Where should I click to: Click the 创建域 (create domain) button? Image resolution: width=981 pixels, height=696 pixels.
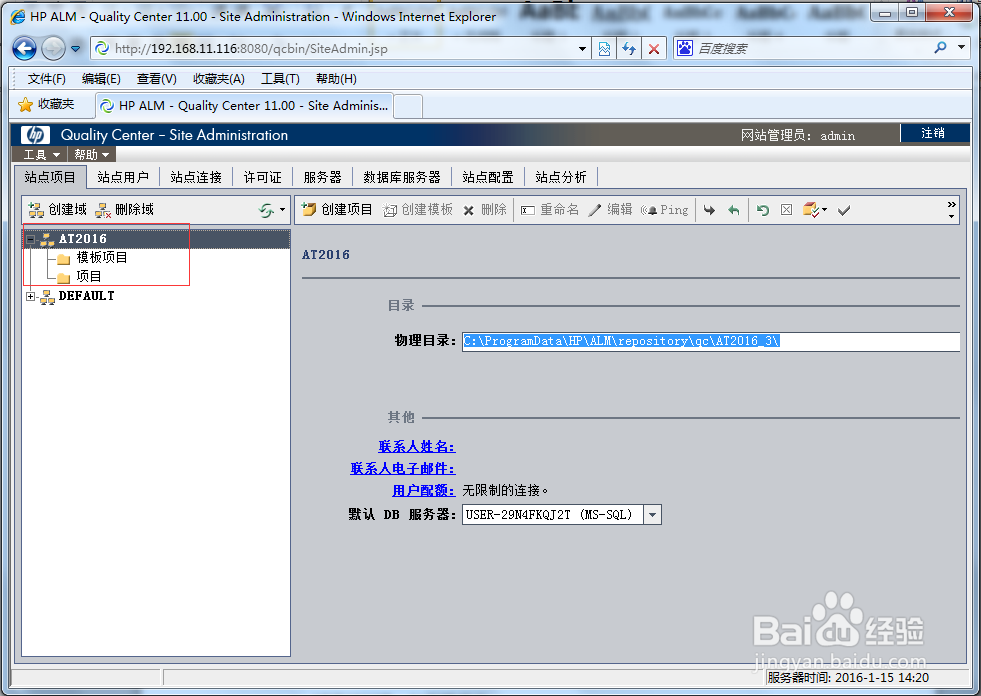click(x=57, y=210)
